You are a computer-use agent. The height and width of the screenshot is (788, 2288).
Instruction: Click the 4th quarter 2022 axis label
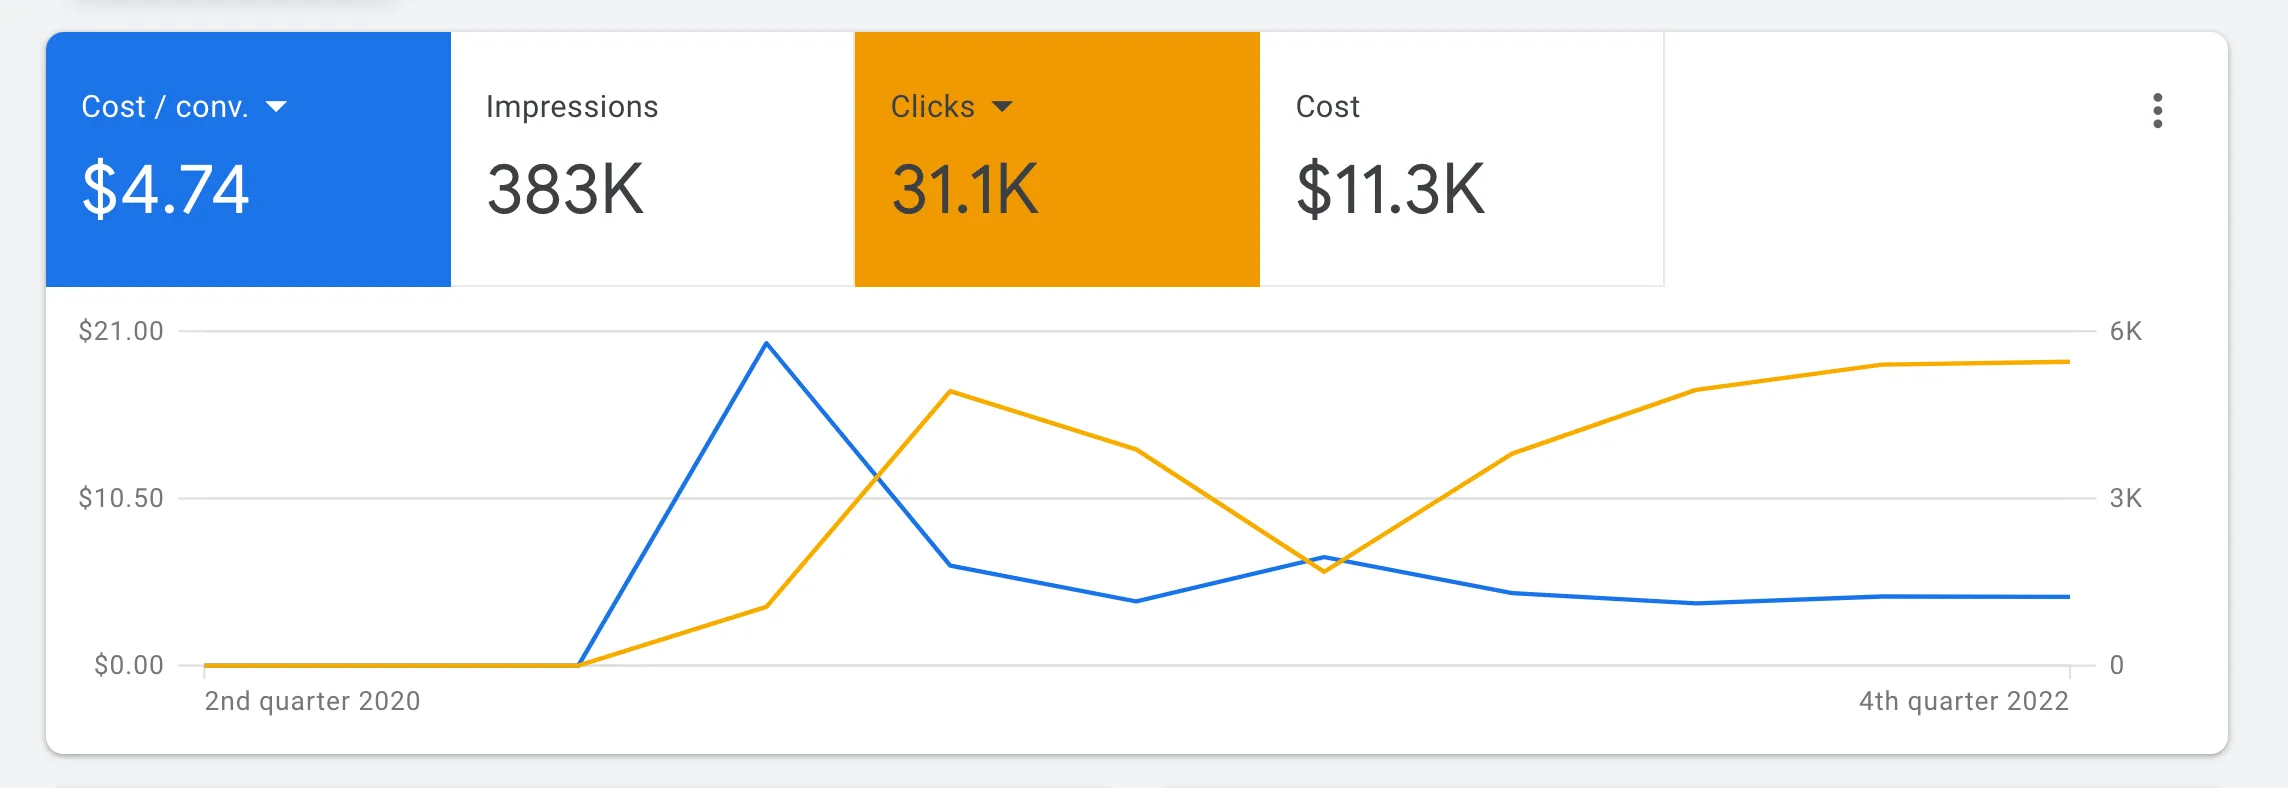1963,701
